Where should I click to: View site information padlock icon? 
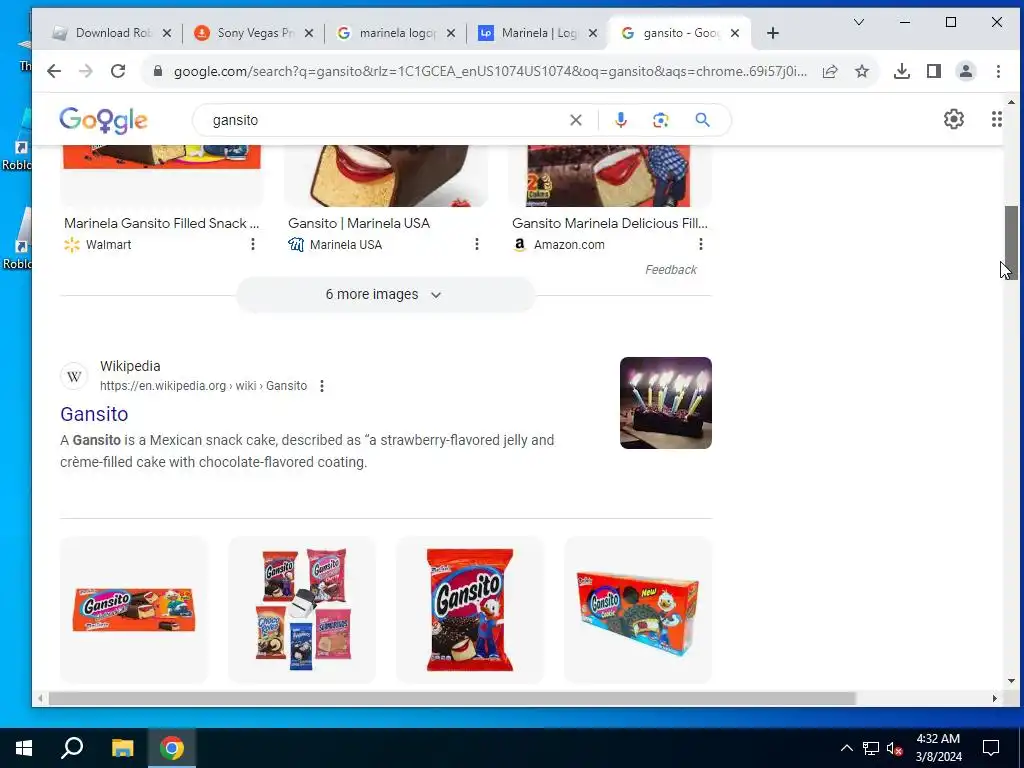pos(157,71)
